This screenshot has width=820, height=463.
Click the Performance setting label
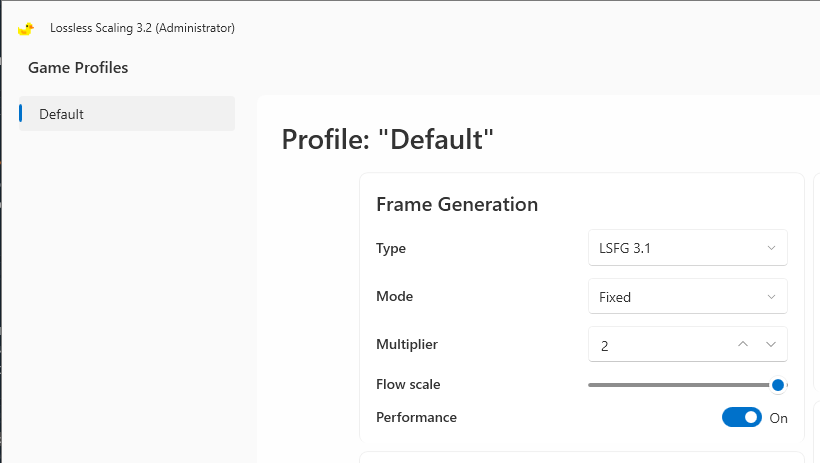[416, 417]
